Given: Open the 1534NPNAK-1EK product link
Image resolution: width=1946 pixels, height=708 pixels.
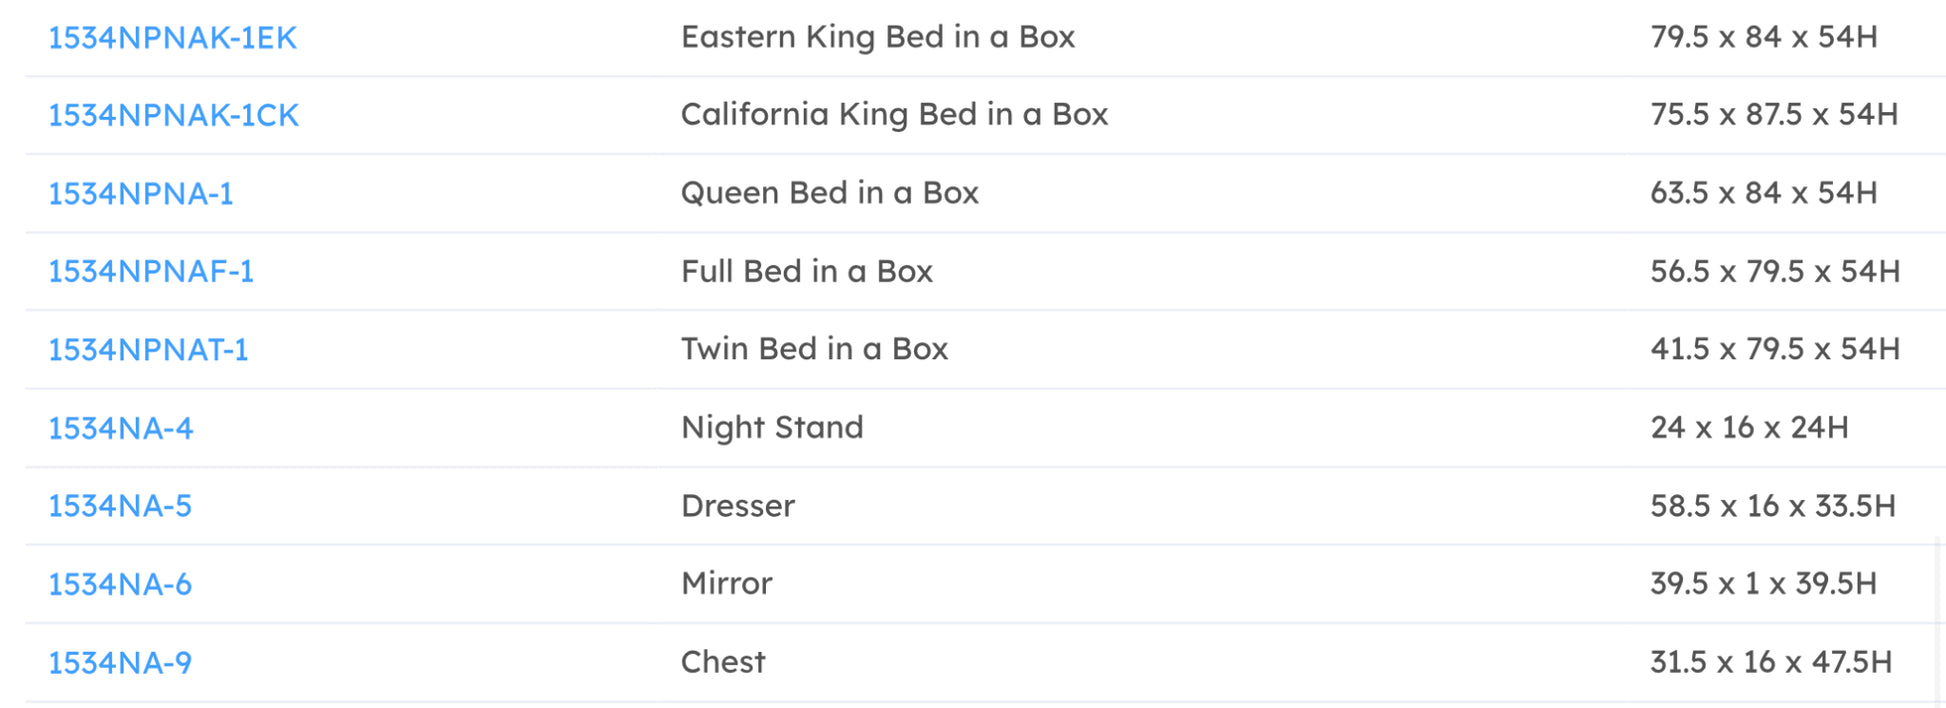Looking at the screenshot, I should coord(172,38).
